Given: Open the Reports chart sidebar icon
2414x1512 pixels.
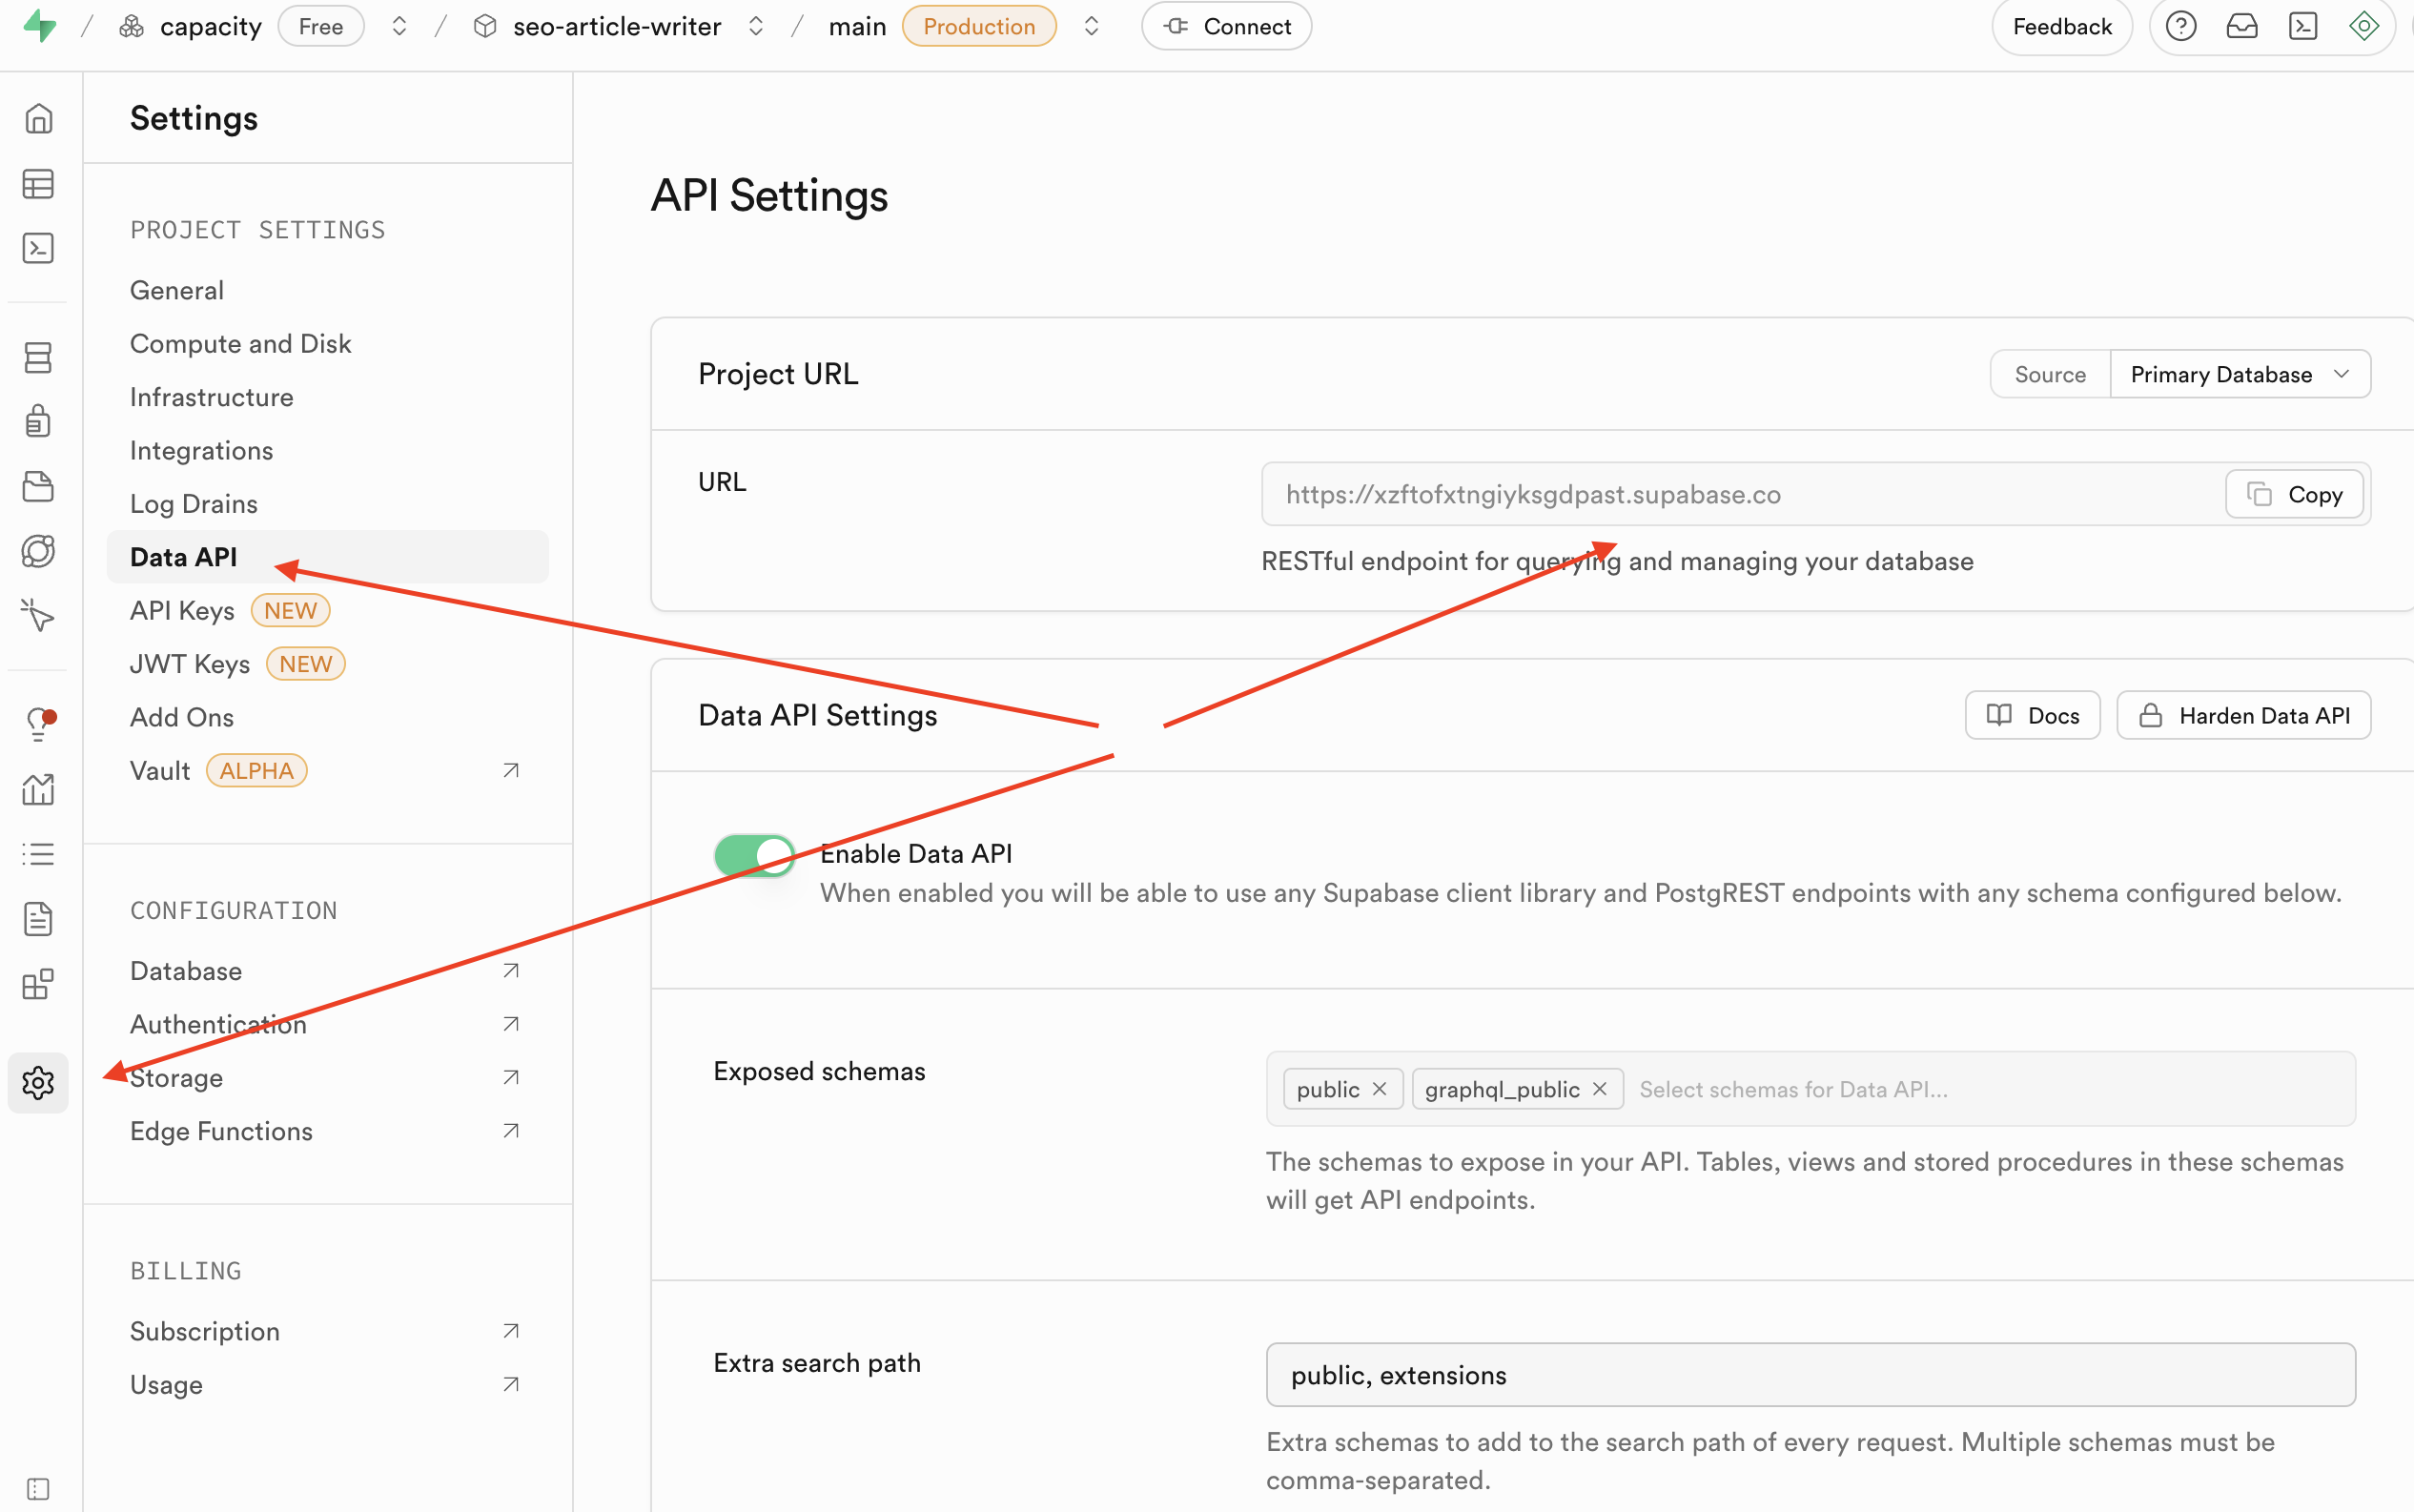Looking at the screenshot, I should 38,789.
